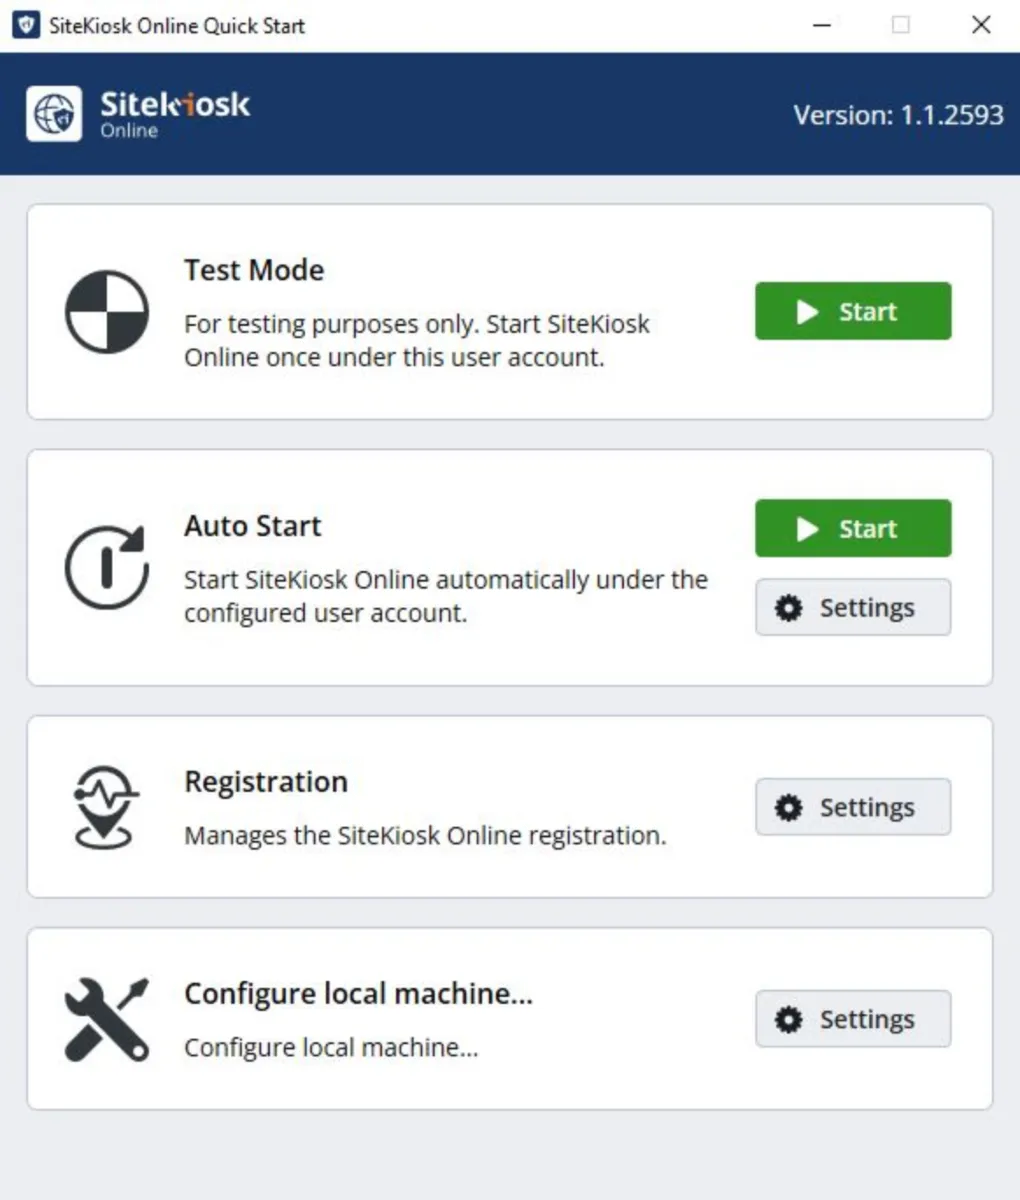The image size is (1020, 1200).
Task: Click the Test Mode crash-test icon
Action: 107,312
